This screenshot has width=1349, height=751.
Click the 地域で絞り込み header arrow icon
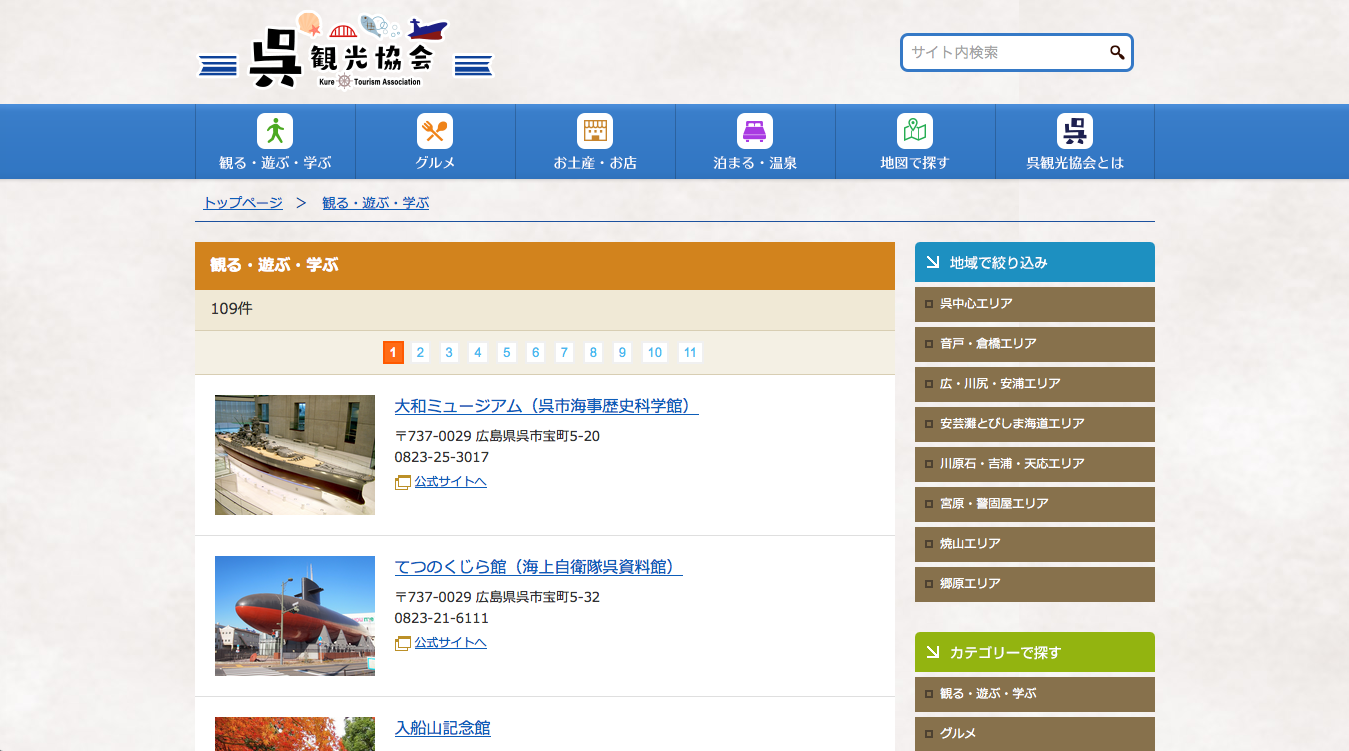tap(932, 262)
